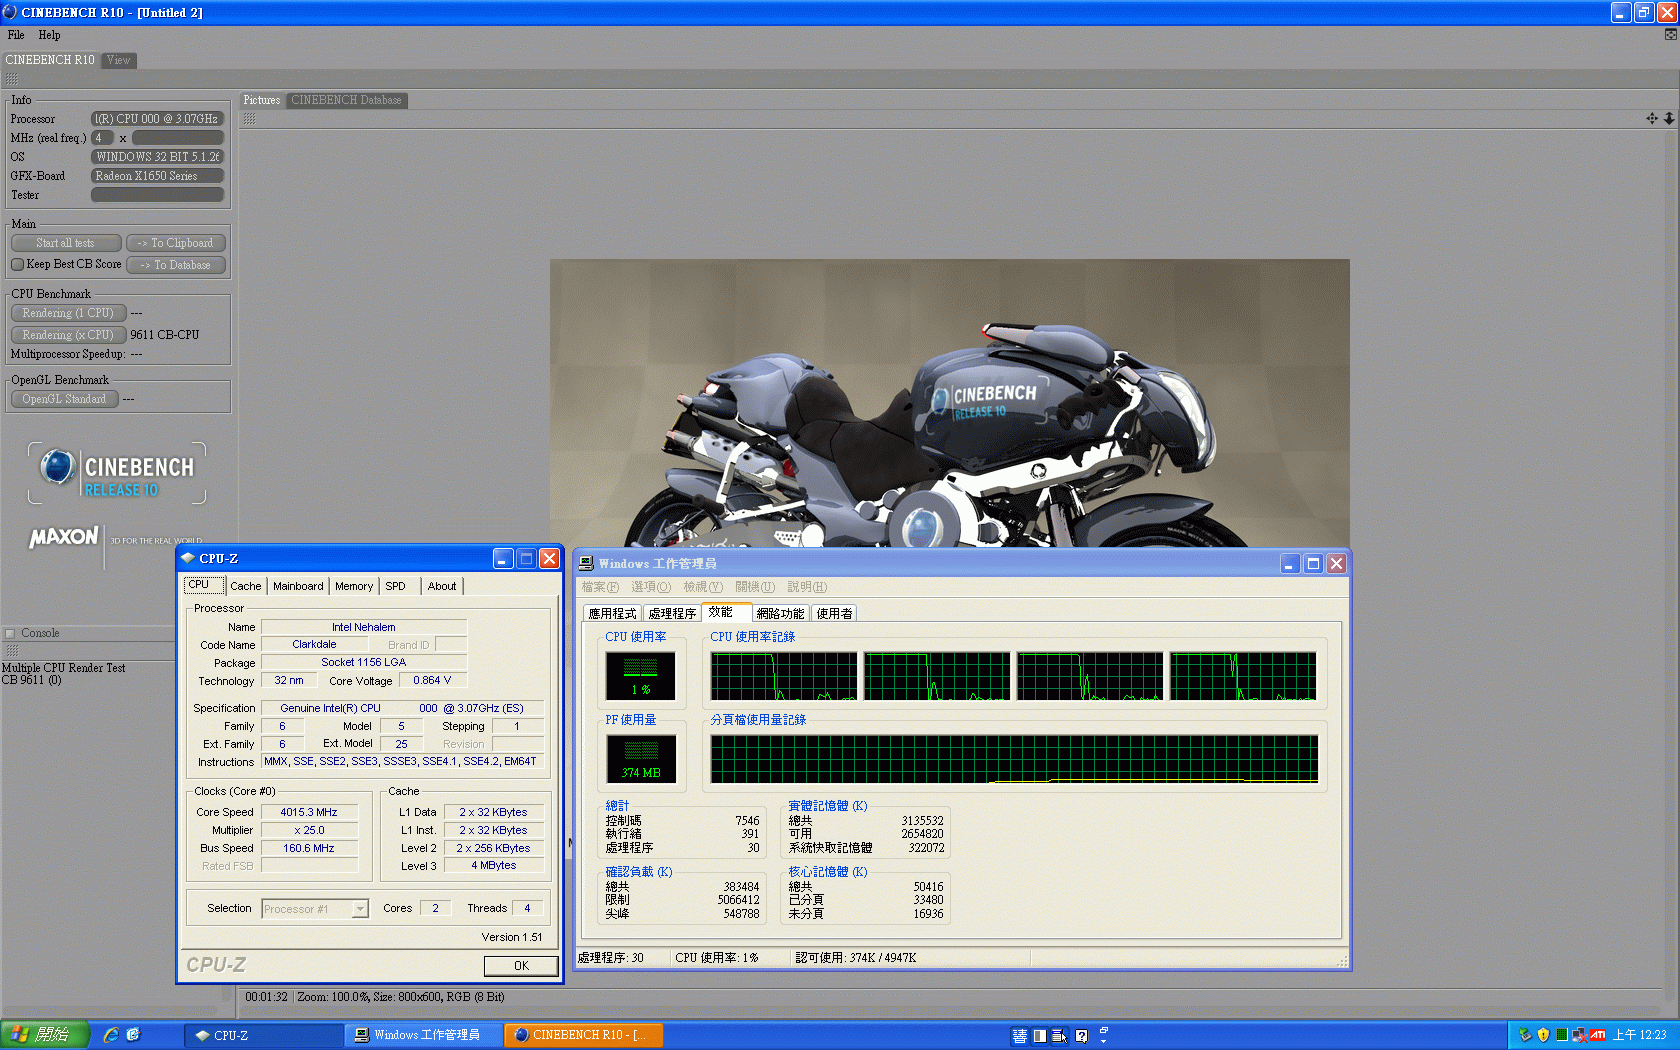Click the yellow security shield tray icon
Viewport: 1680px width, 1050px height.
click(1543, 1035)
